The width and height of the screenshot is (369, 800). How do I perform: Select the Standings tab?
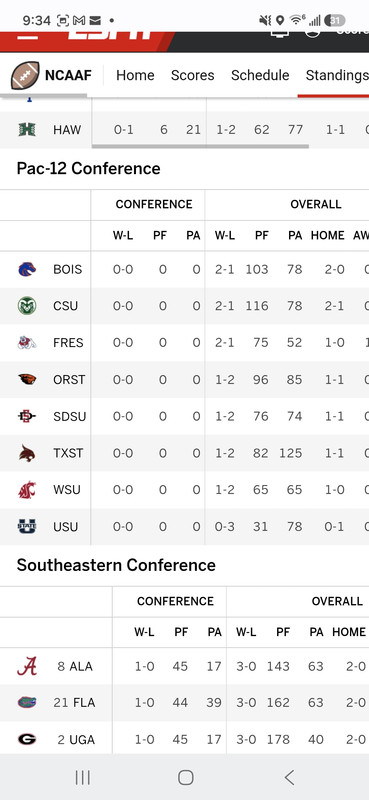pyautogui.click(x=337, y=76)
